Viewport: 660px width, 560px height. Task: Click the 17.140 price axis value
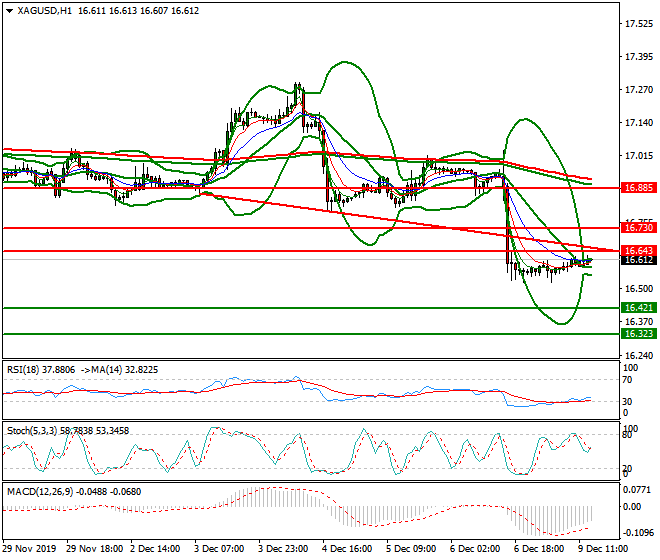pos(639,123)
